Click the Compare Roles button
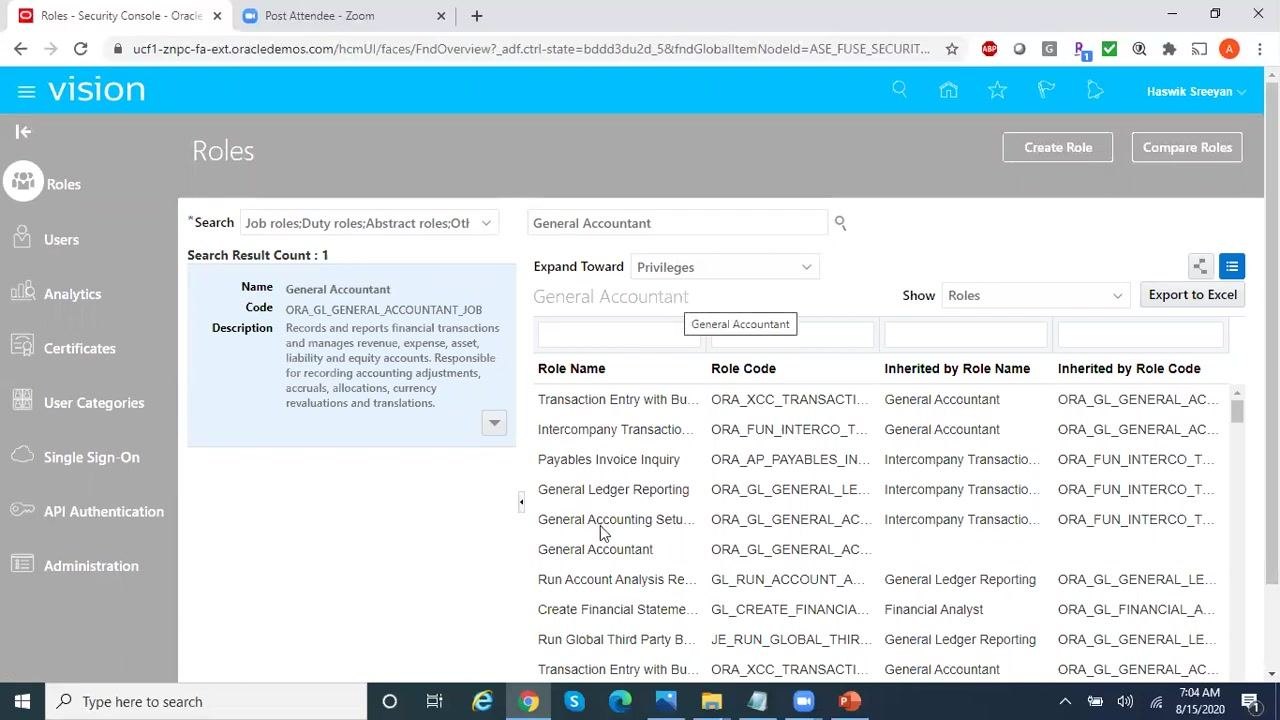The image size is (1280, 720). pyautogui.click(x=1187, y=147)
